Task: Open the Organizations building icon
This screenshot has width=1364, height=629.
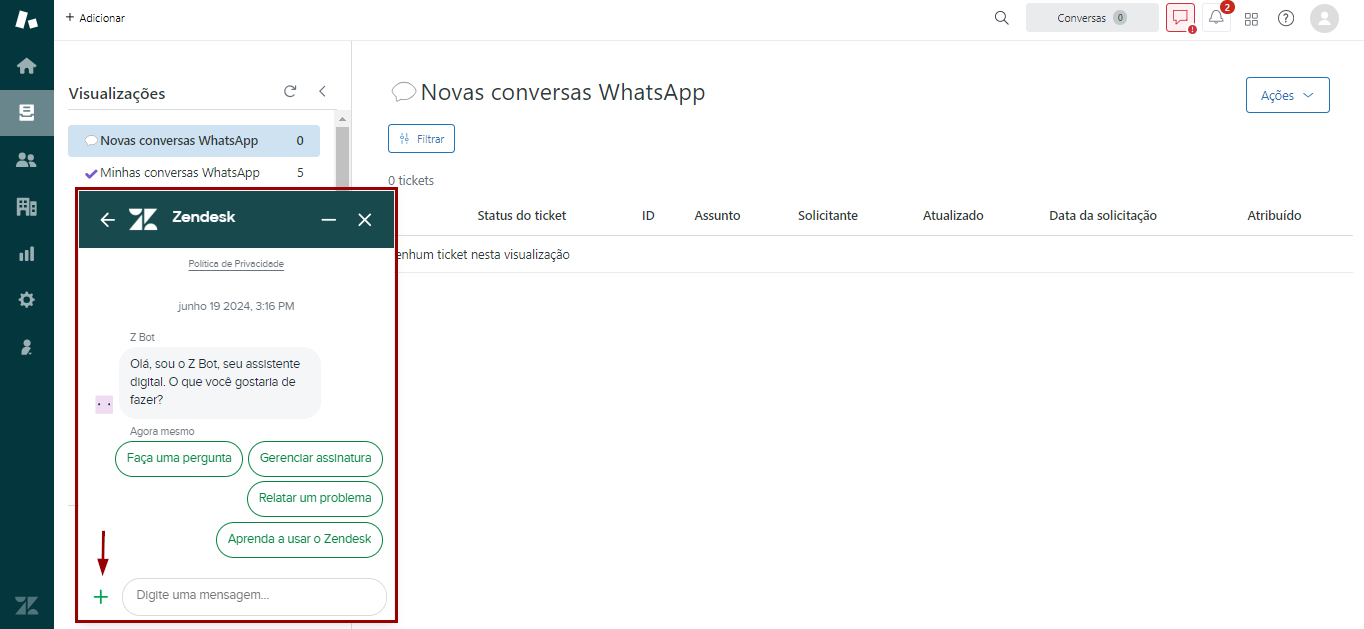Action: tap(27, 207)
